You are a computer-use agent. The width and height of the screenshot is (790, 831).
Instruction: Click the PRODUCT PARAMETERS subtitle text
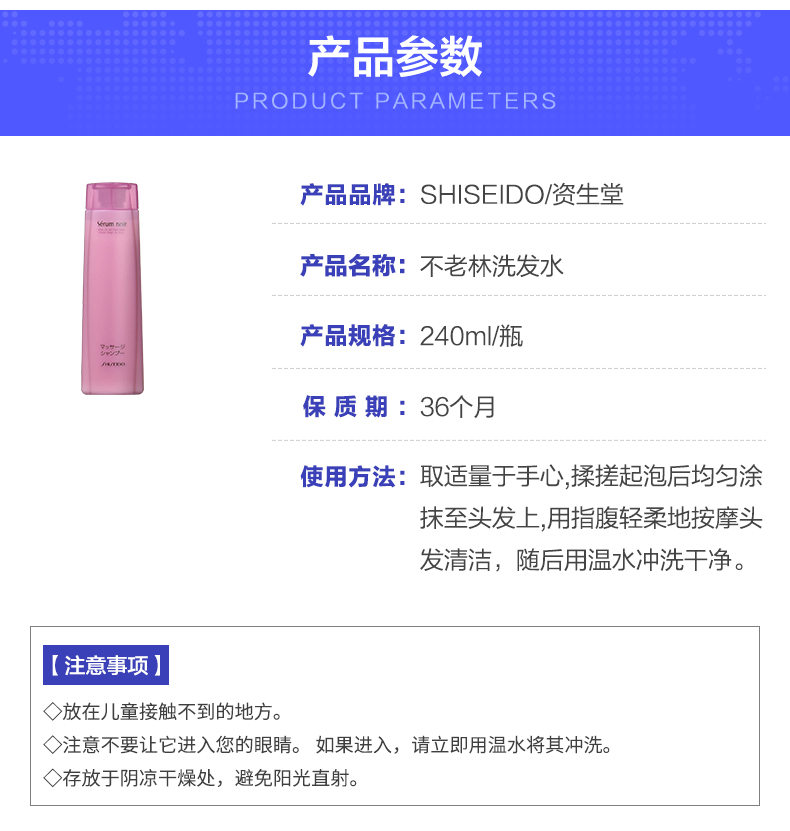click(395, 101)
